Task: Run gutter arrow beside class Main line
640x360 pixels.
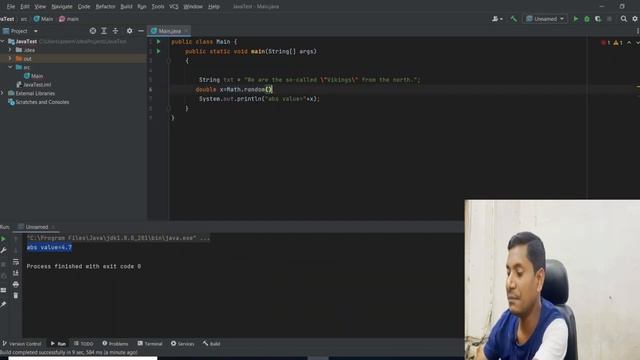Action: coord(158,42)
